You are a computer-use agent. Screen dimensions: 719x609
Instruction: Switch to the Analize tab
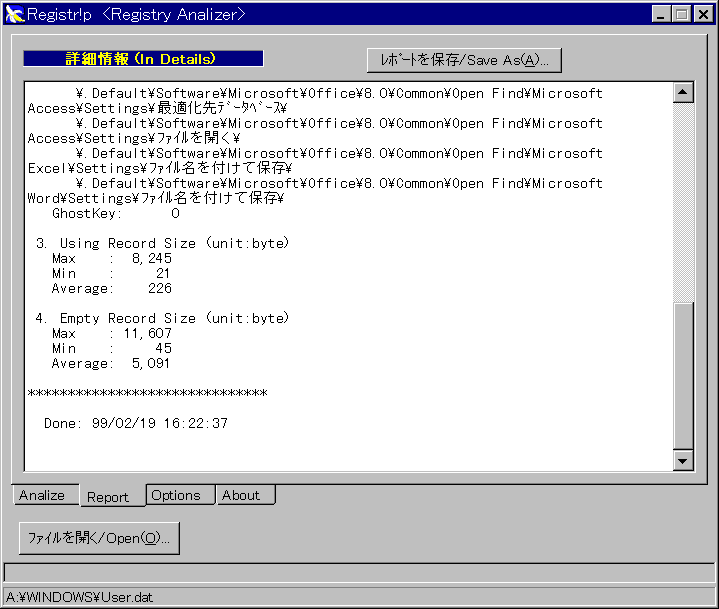click(42, 495)
